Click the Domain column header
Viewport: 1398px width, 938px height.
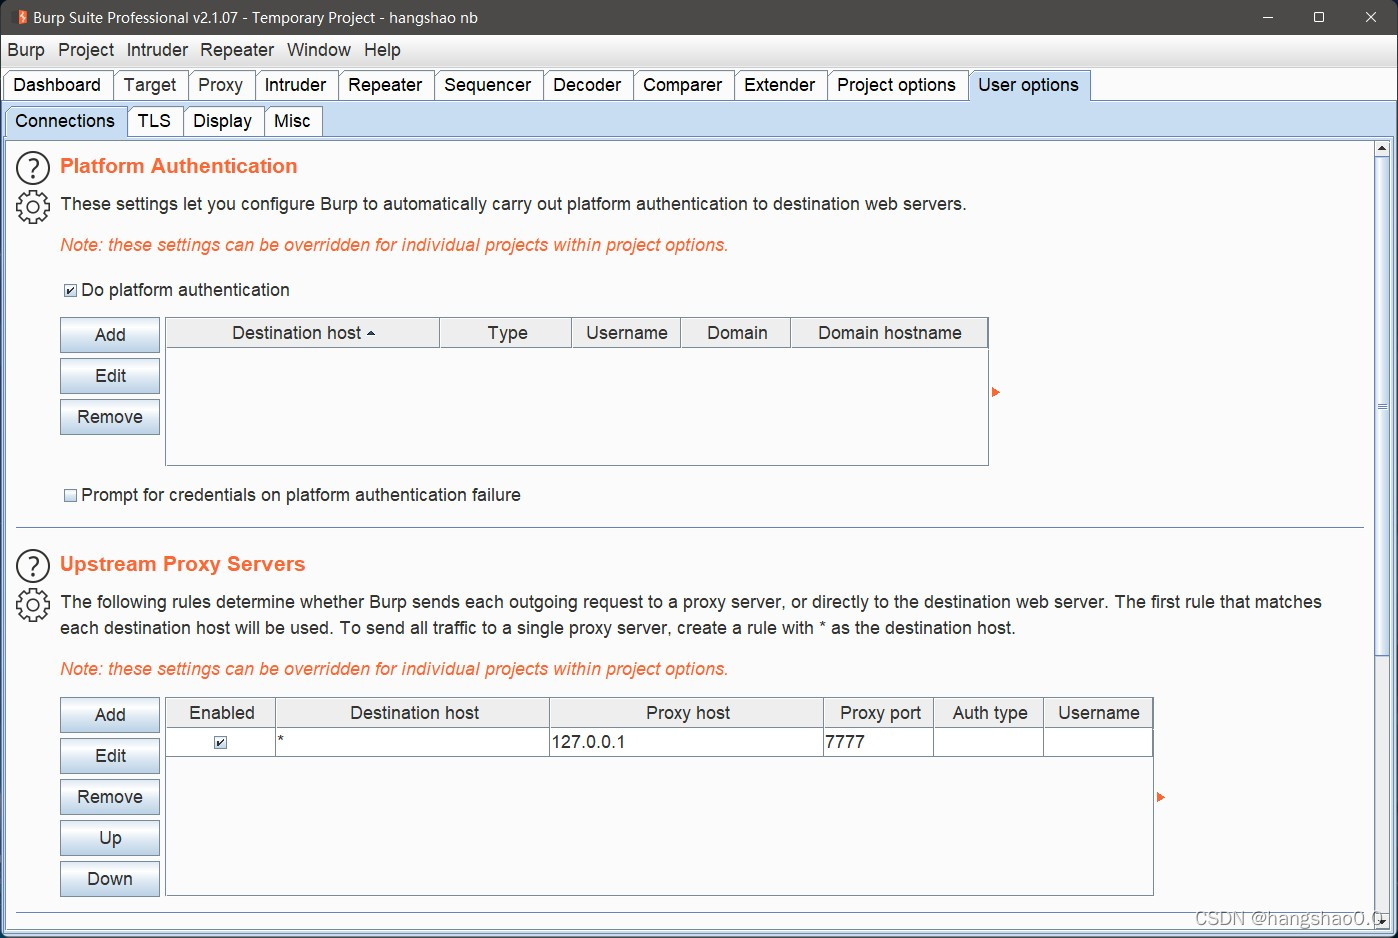(736, 333)
